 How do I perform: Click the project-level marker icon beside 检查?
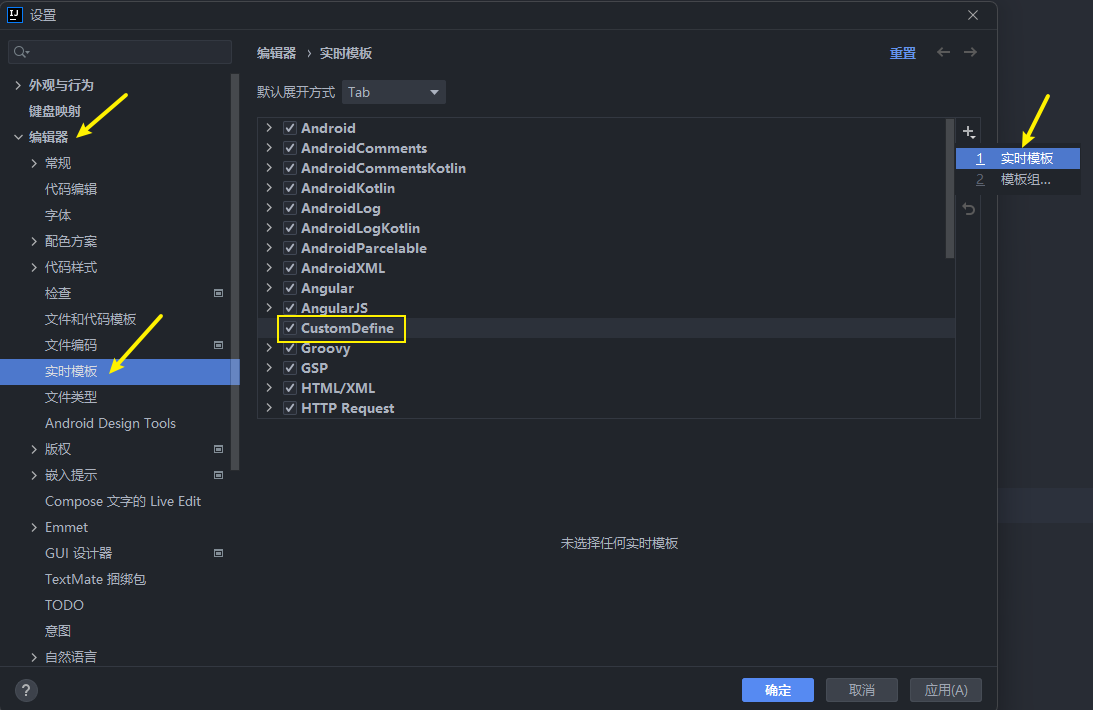pyautogui.click(x=219, y=293)
